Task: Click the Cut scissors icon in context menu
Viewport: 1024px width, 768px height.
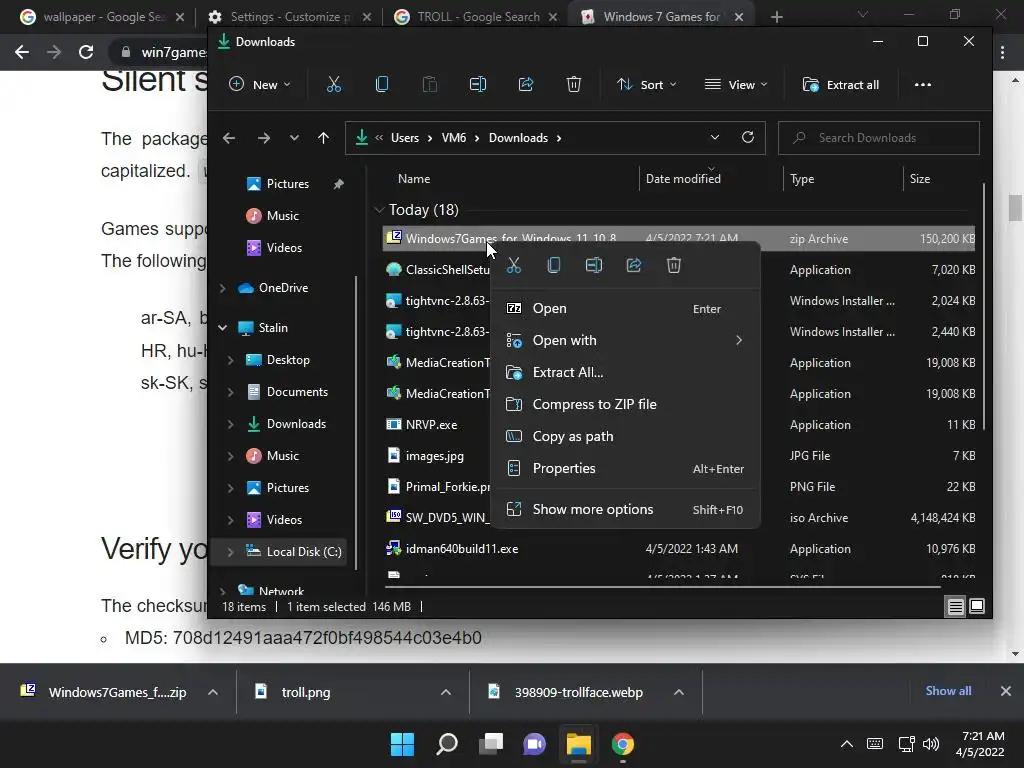Action: (x=514, y=265)
